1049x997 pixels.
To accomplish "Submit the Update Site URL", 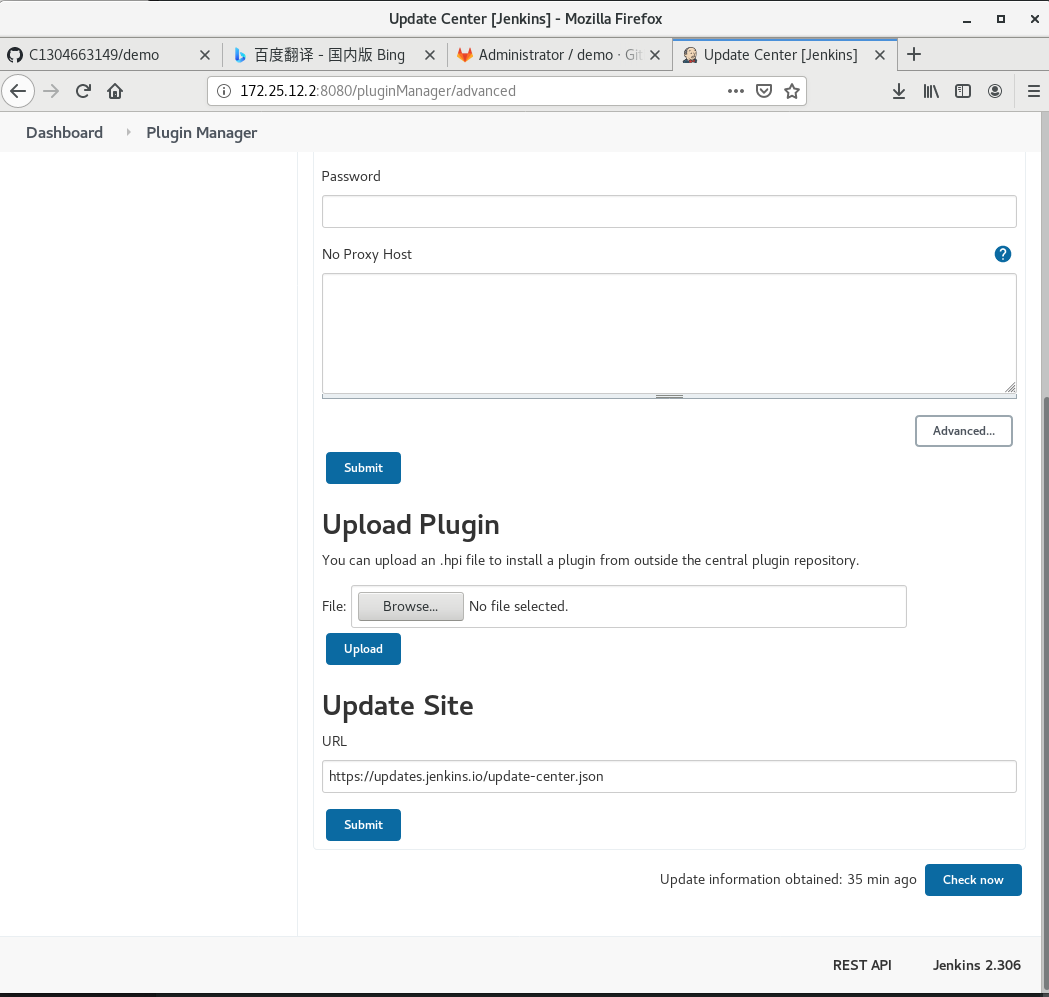I will click(x=363, y=825).
